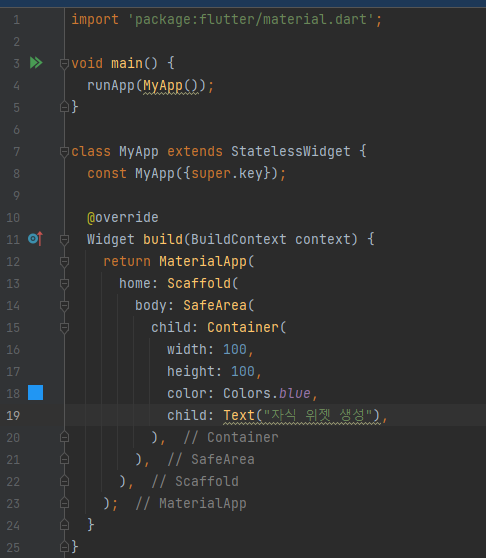486x558 pixels.
Task: Collapse the SafeArea fold on line 14
Action: pos(64,306)
